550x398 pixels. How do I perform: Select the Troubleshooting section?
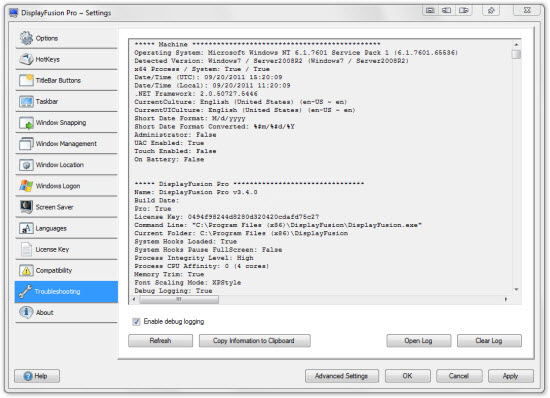[x=66, y=291]
